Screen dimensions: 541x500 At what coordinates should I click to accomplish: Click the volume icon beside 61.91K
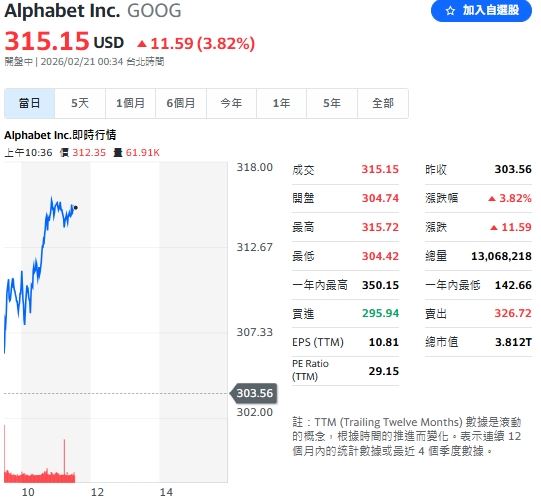click(118, 153)
